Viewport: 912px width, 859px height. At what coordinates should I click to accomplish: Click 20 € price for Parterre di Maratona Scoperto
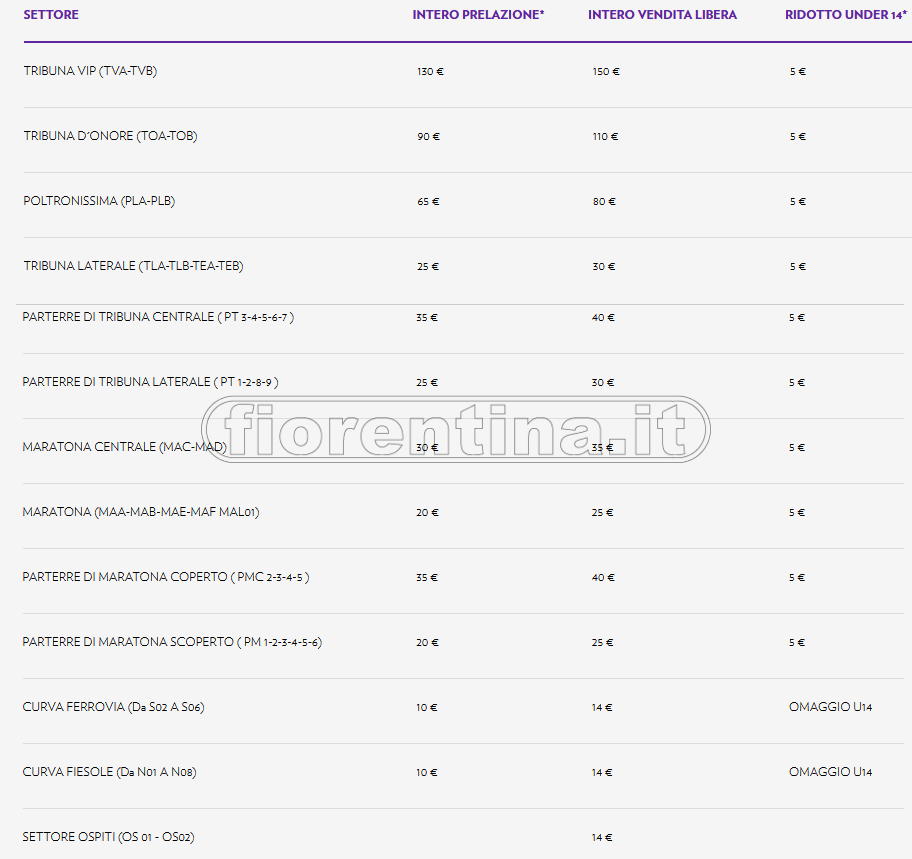click(428, 643)
